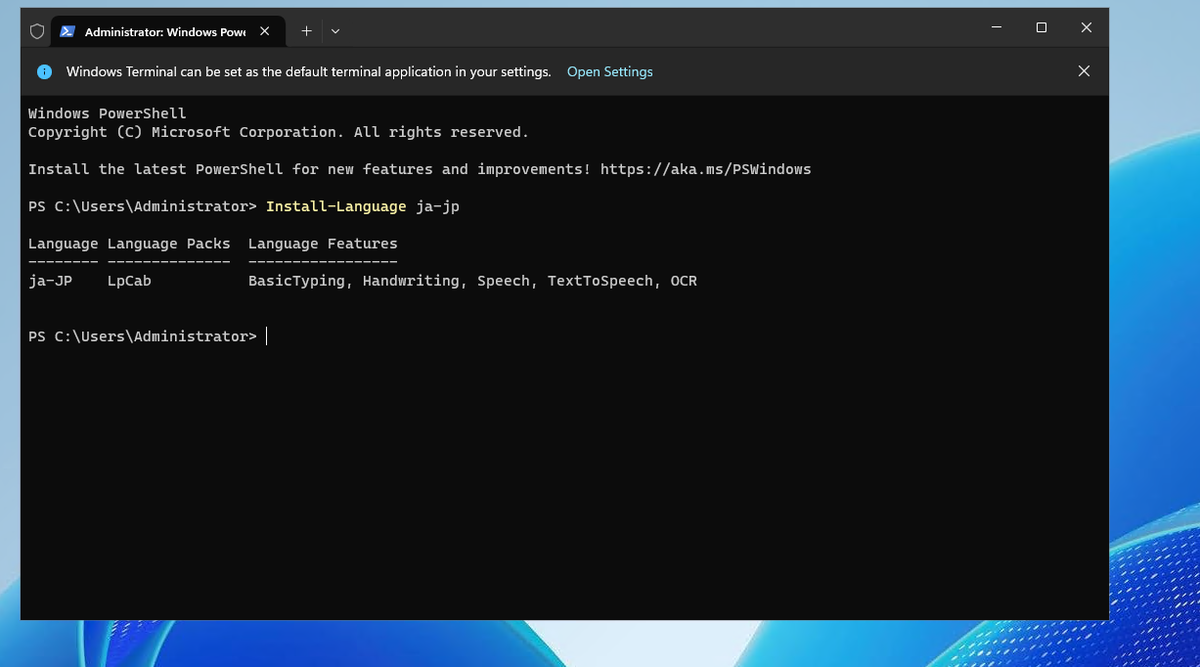
Task: Close the Administrator PowerShell tab
Action: click(x=264, y=31)
